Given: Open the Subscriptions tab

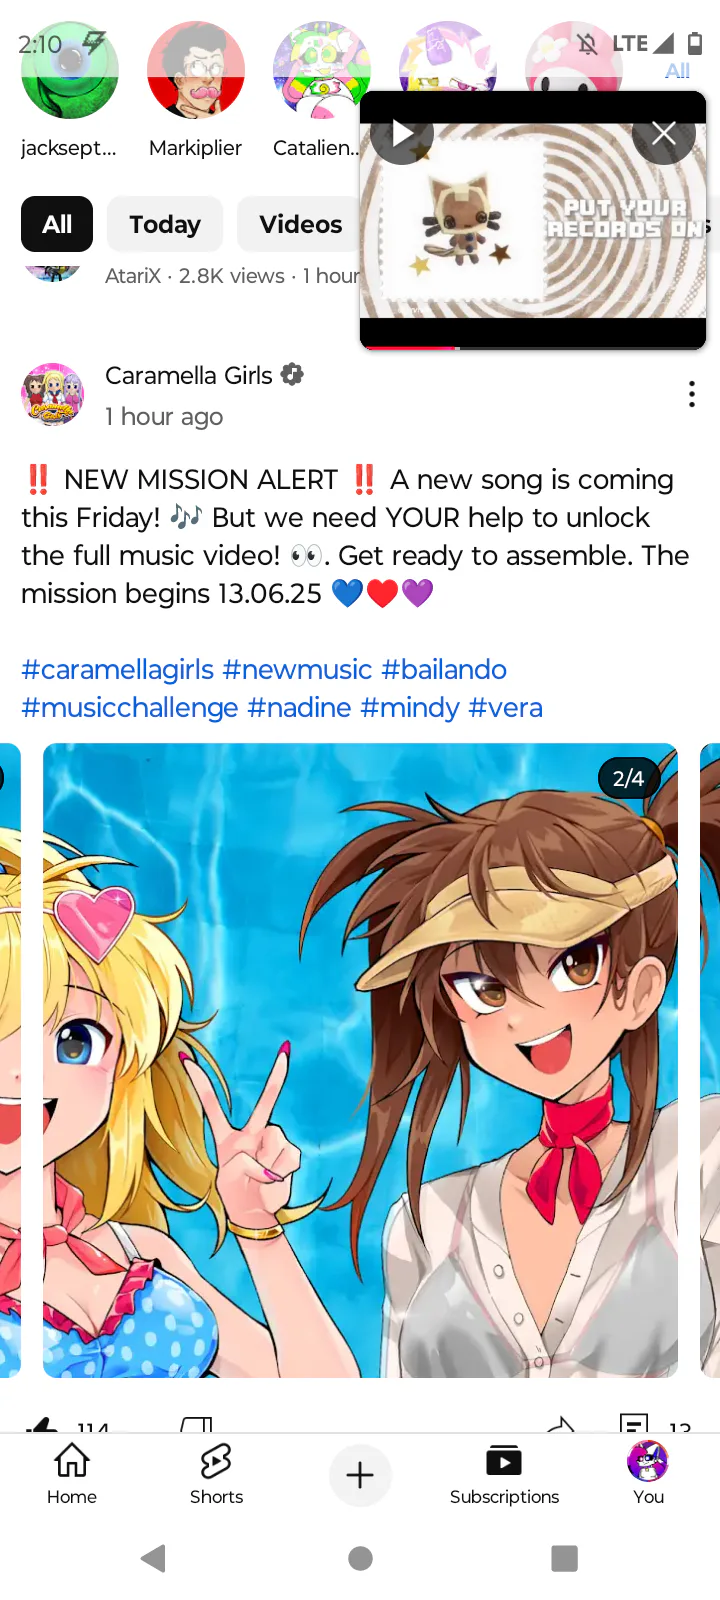Looking at the screenshot, I should click(504, 1474).
